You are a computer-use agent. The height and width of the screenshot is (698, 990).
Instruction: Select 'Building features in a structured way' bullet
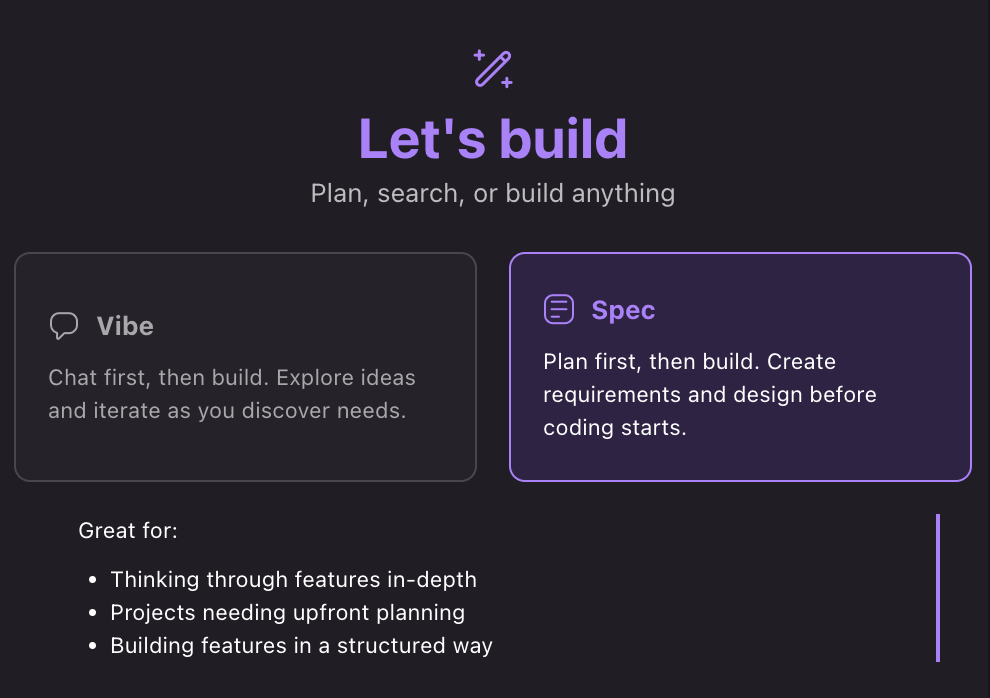tap(301, 645)
